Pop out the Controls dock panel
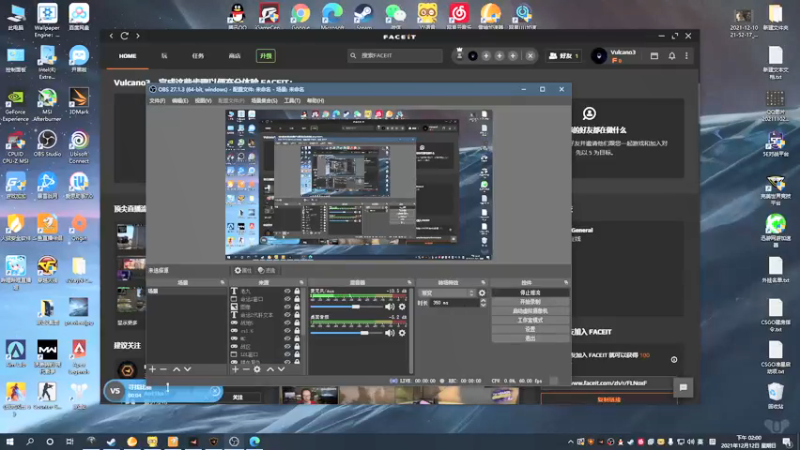 (x=566, y=282)
